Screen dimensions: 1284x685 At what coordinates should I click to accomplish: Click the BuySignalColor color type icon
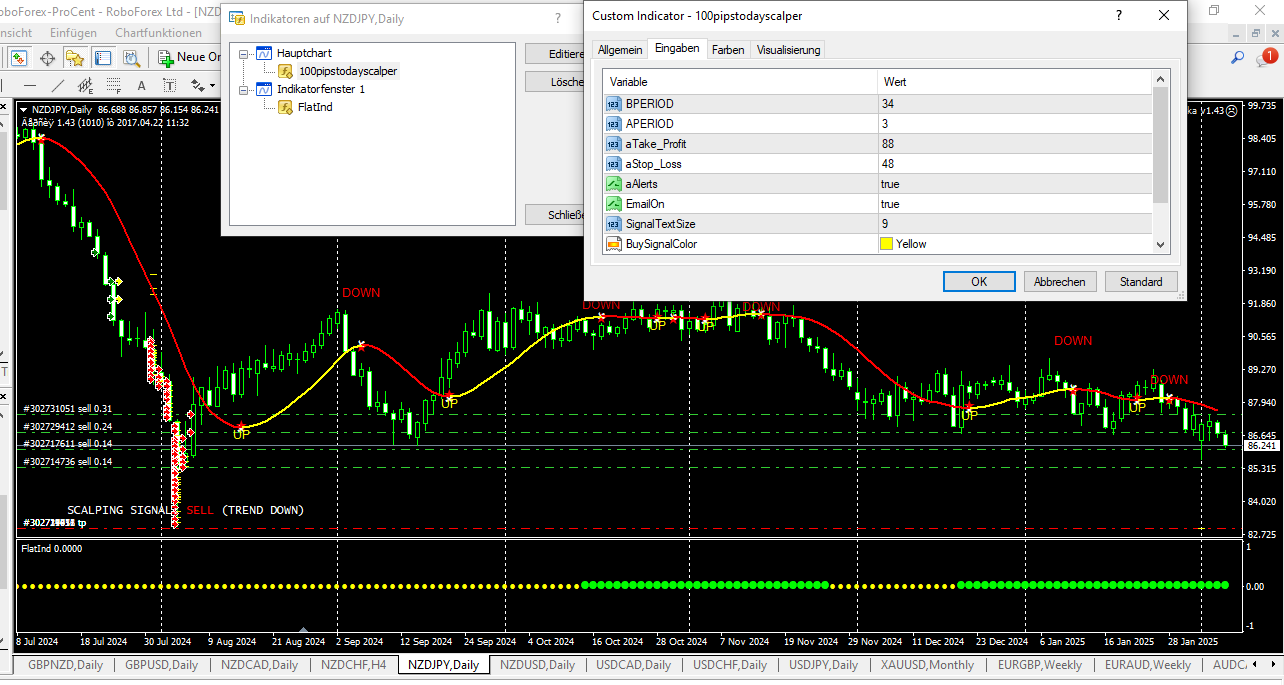point(614,244)
